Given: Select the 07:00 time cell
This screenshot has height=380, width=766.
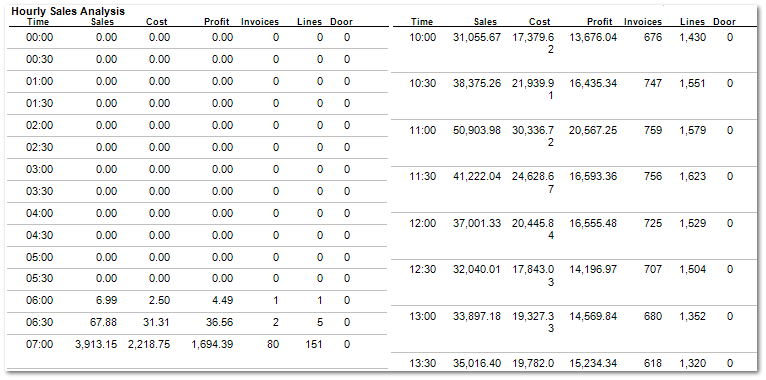Looking at the screenshot, I should pyautogui.click(x=39, y=344).
